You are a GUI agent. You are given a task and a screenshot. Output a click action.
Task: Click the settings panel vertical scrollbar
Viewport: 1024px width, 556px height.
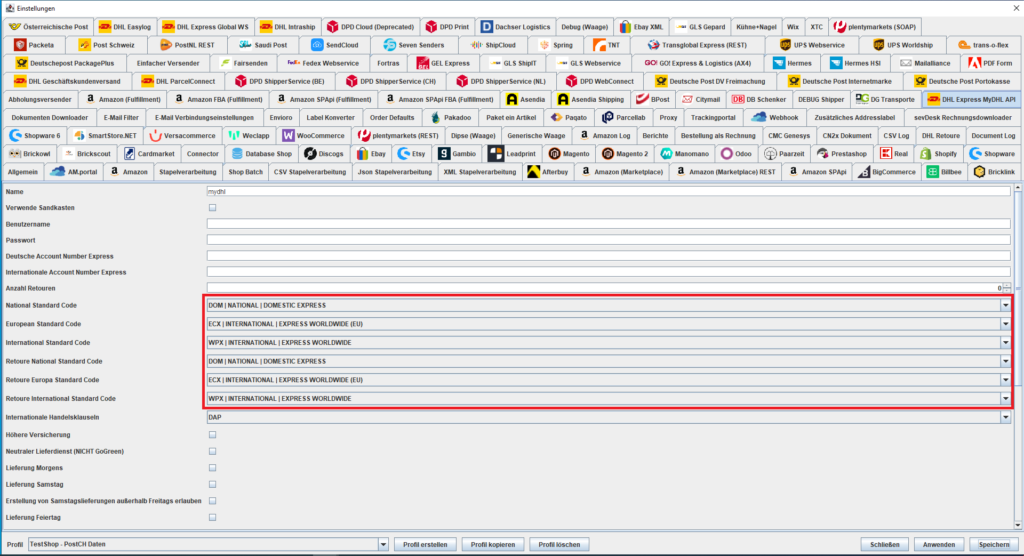pos(1017,357)
